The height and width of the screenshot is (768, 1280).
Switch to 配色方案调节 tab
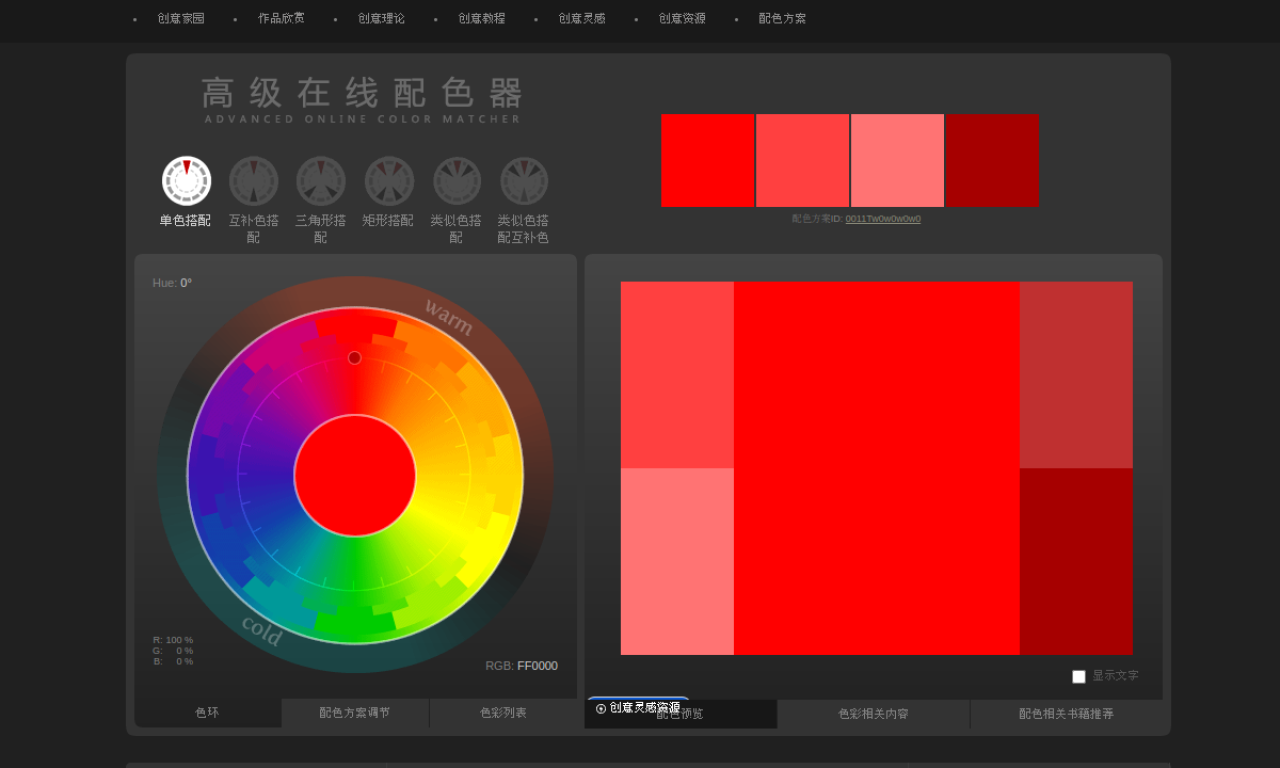pyautogui.click(x=355, y=713)
